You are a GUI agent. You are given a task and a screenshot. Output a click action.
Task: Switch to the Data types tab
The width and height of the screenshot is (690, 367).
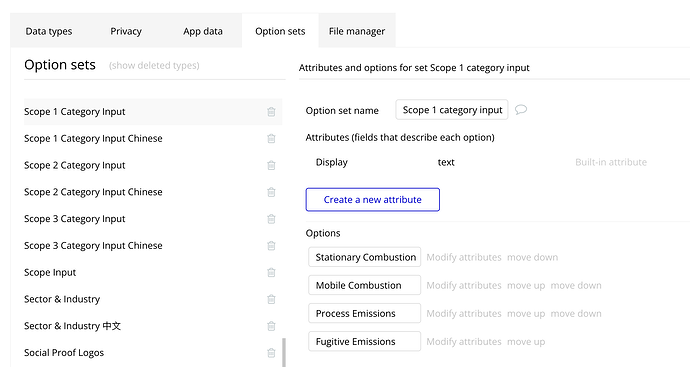point(49,31)
